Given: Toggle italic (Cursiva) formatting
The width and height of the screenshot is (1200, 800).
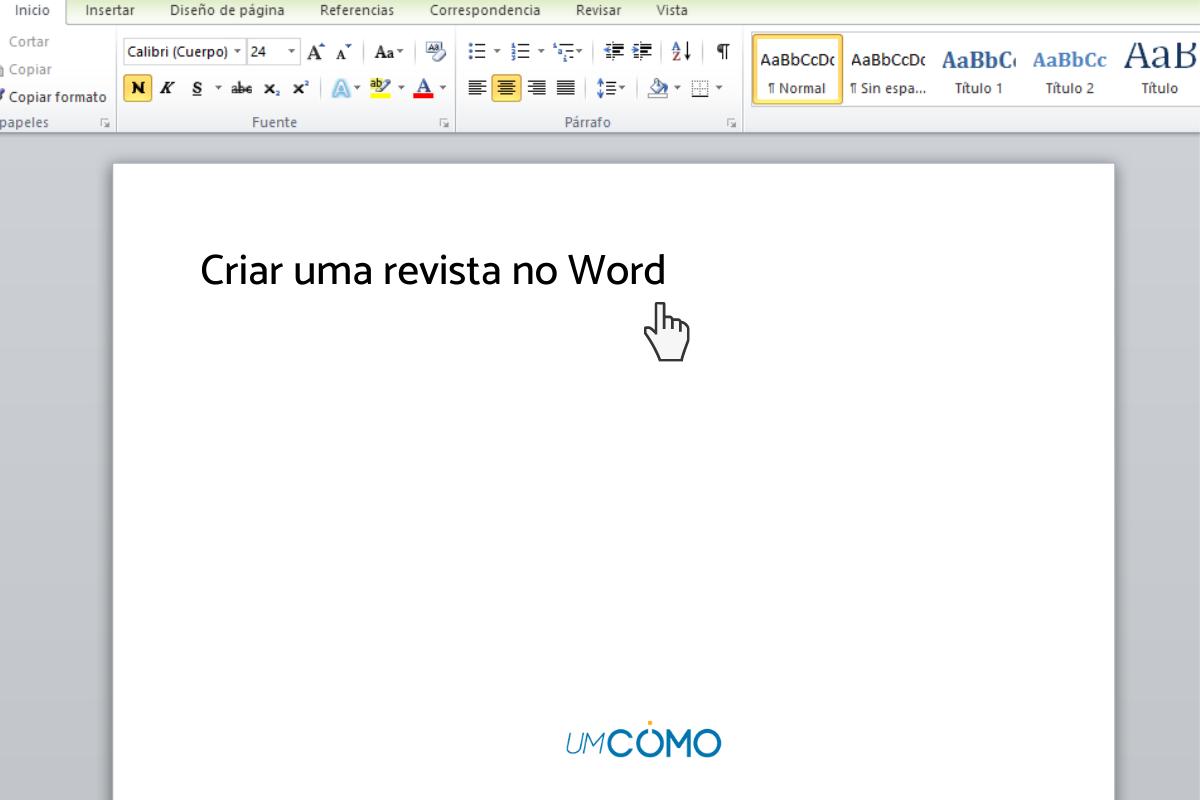Looking at the screenshot, I should [167, 89].
